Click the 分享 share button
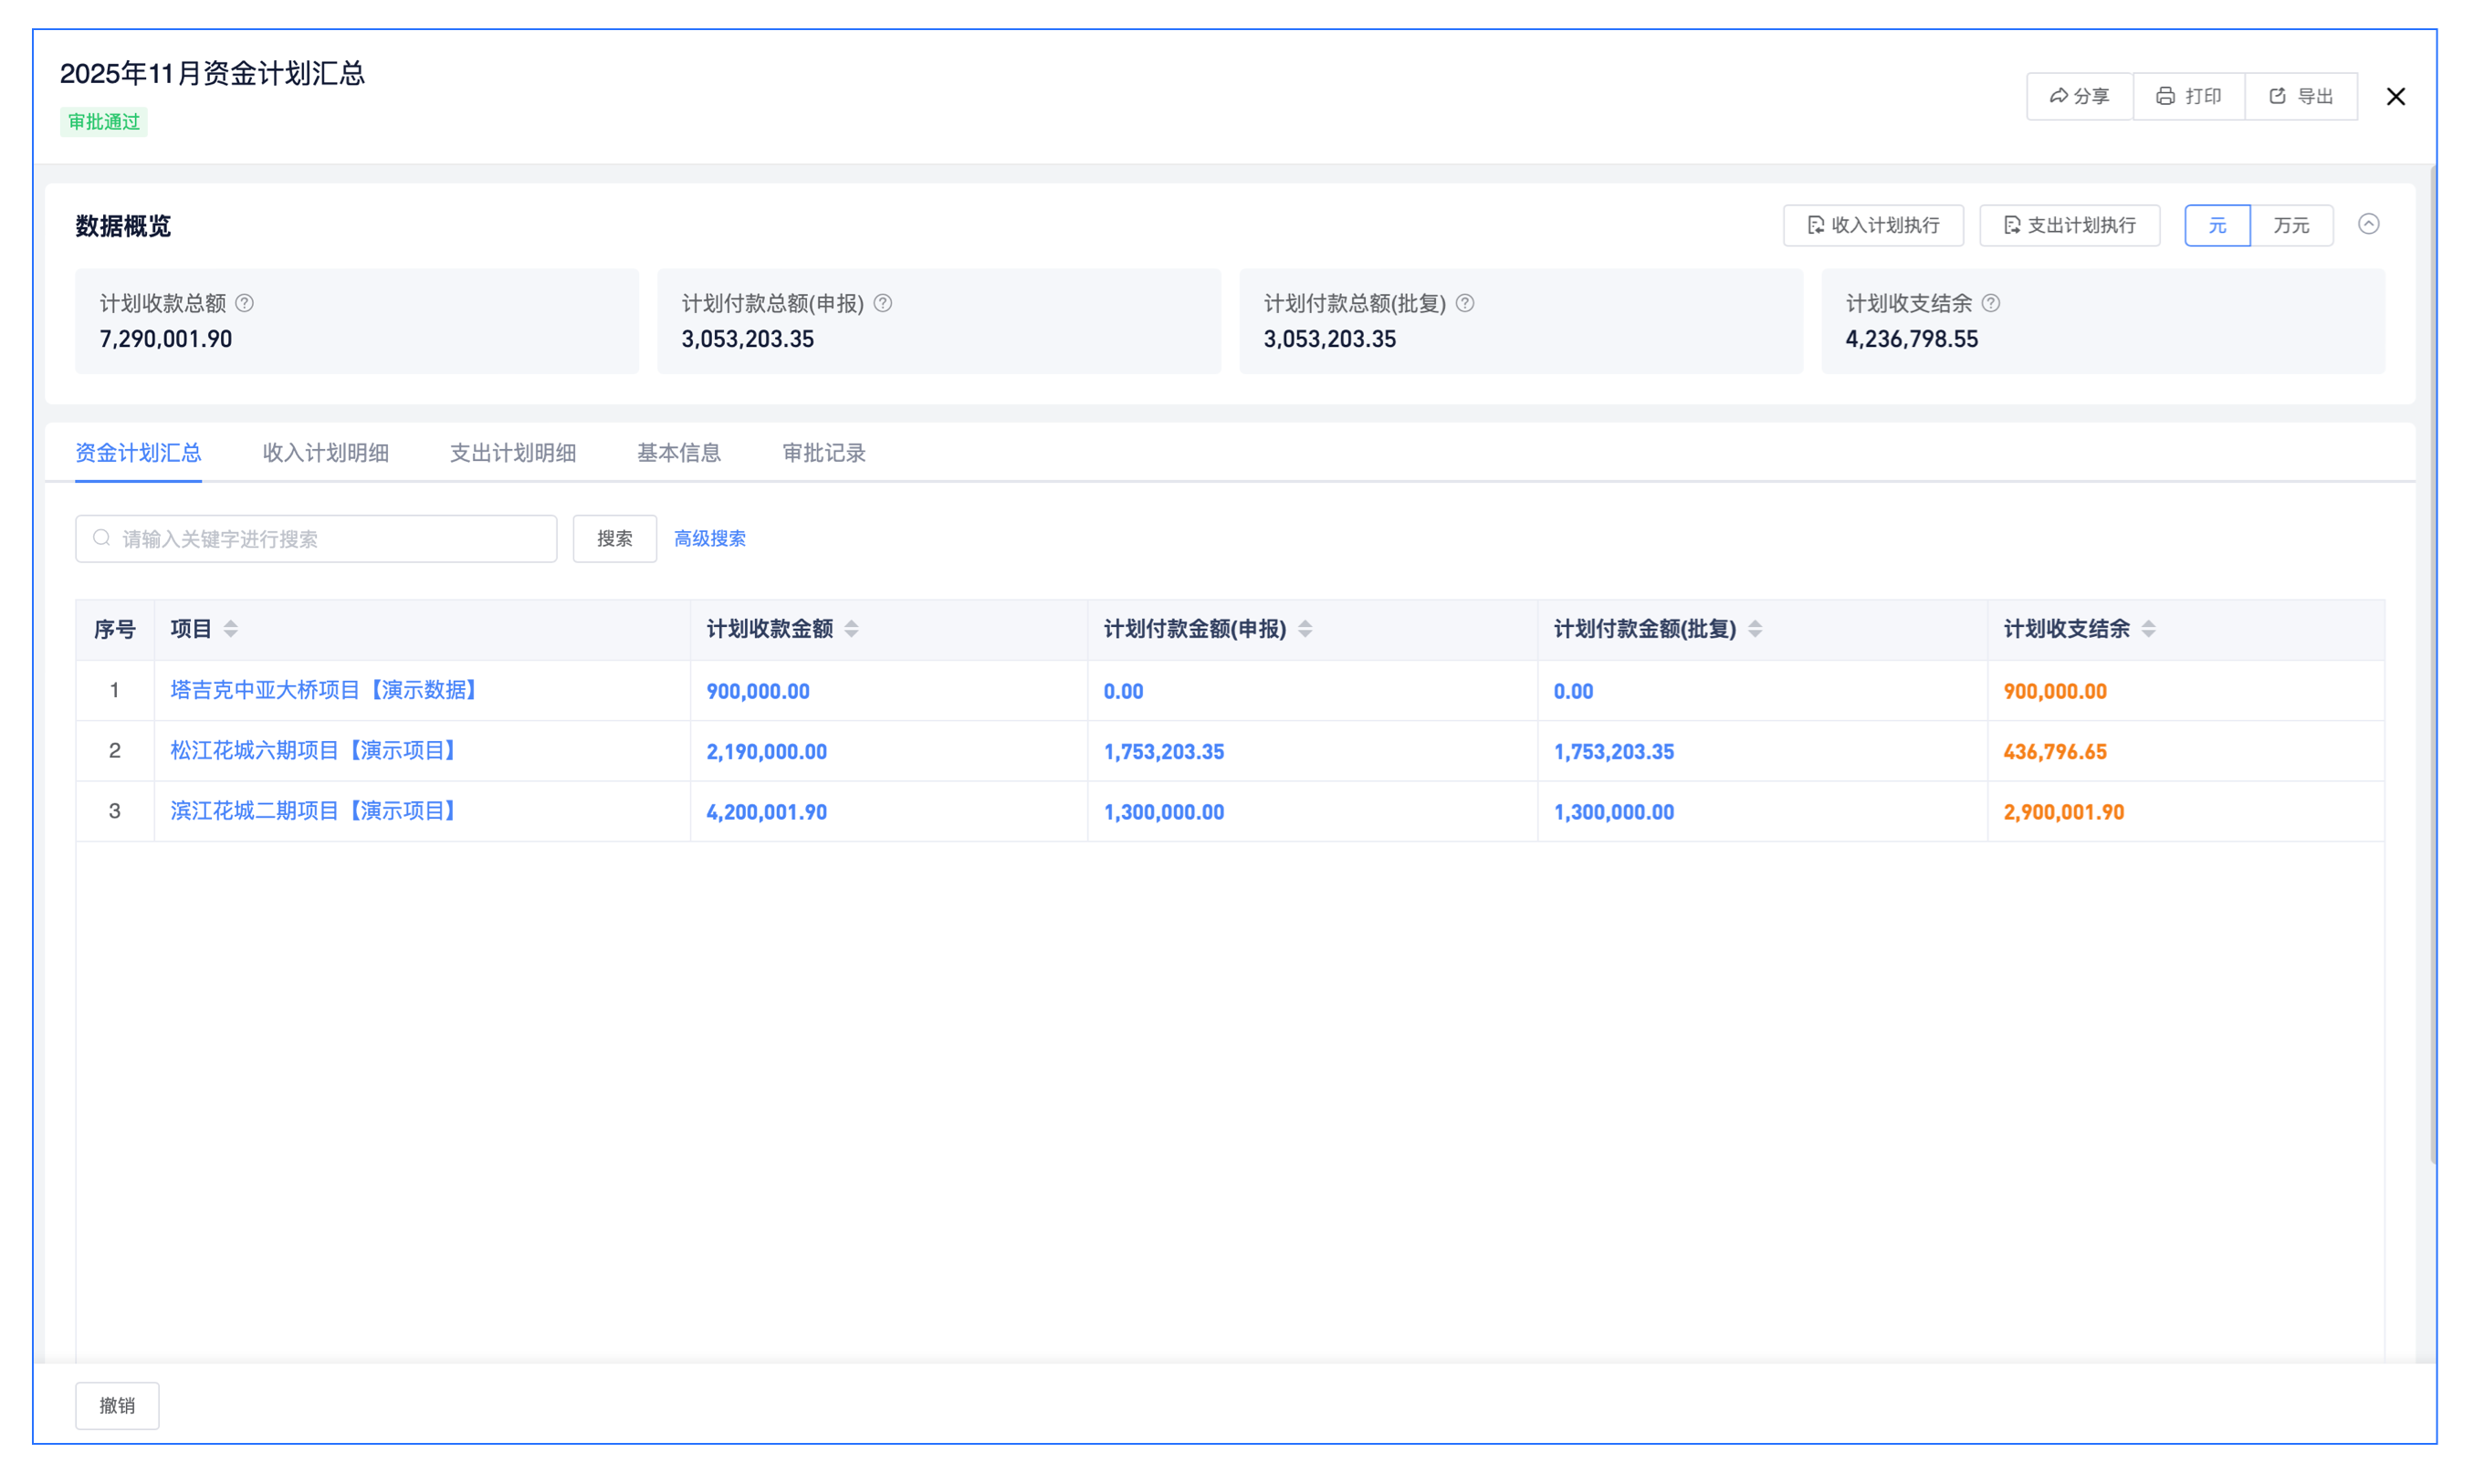The image size is (2474, 1484). tap(2078, 96)
